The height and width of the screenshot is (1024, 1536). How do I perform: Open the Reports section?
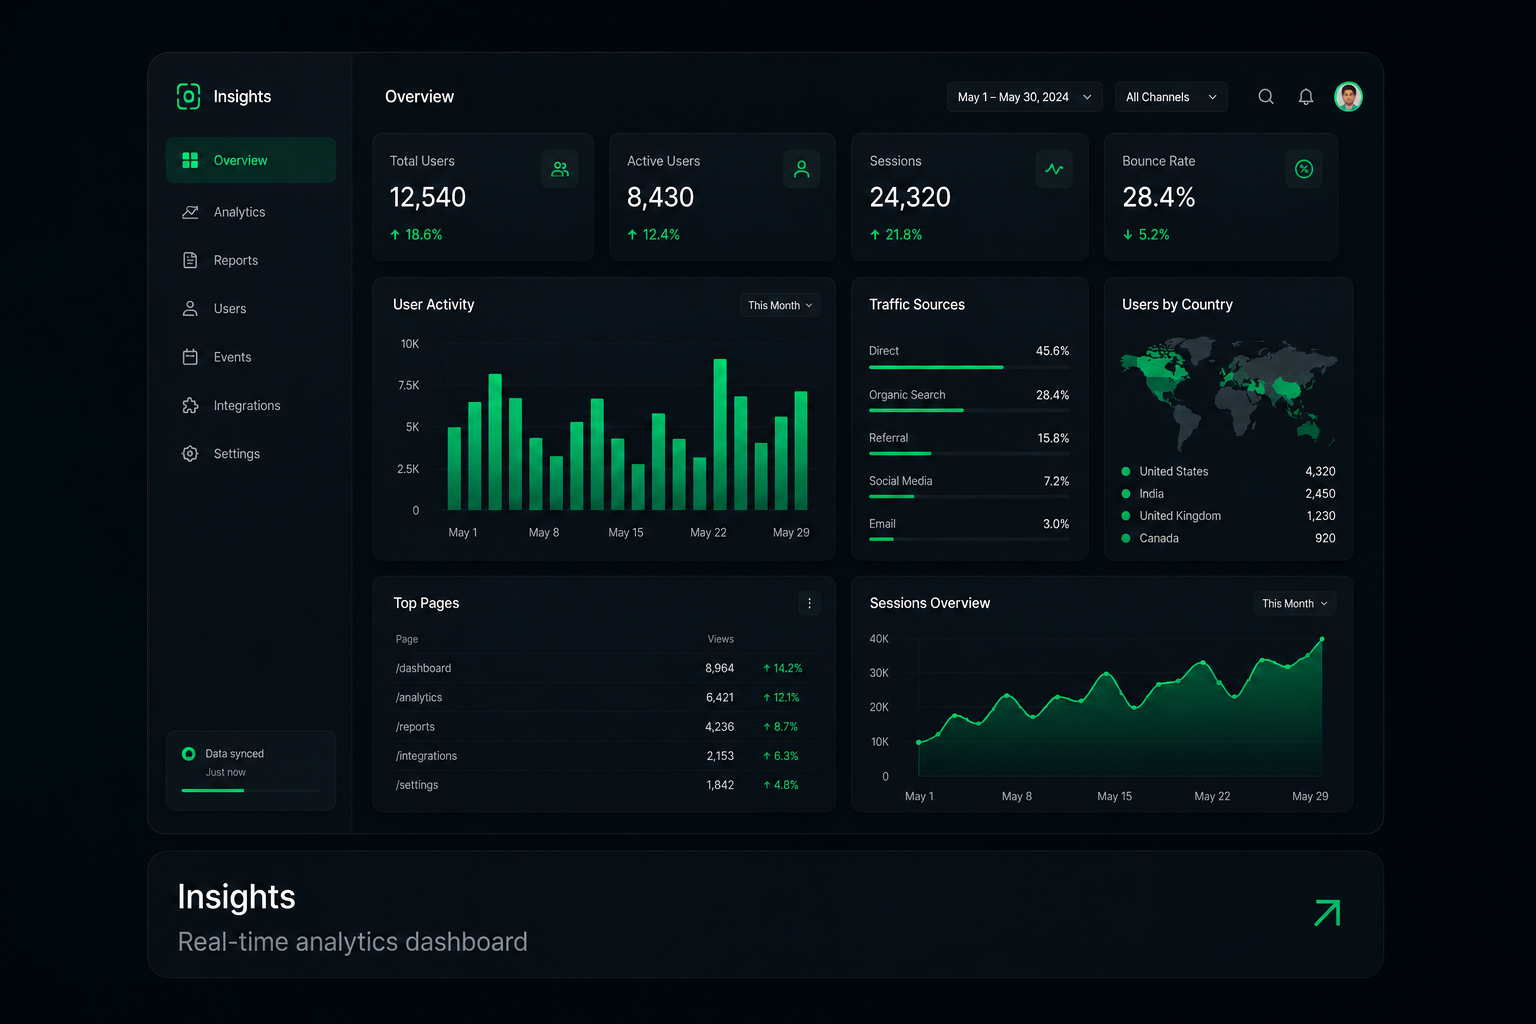pos(251,260)
